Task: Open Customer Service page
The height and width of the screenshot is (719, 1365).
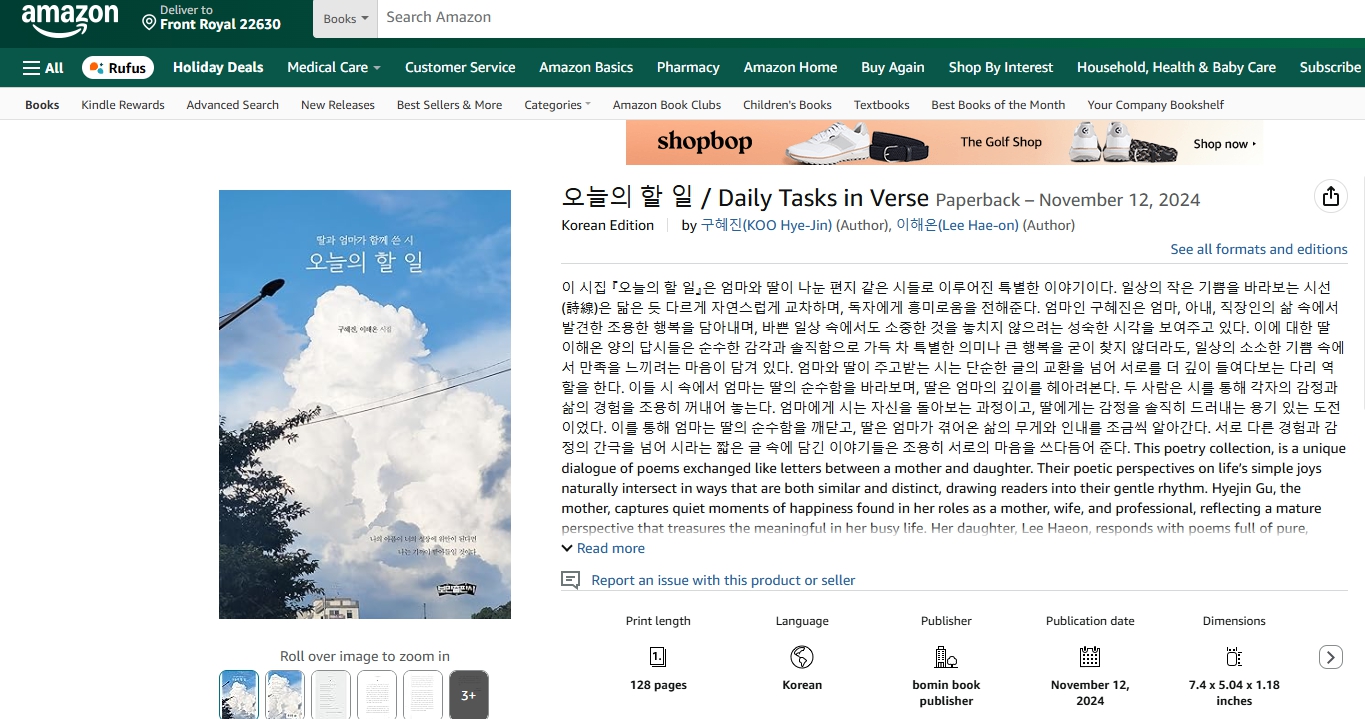Action: click(x=460, y=67)
